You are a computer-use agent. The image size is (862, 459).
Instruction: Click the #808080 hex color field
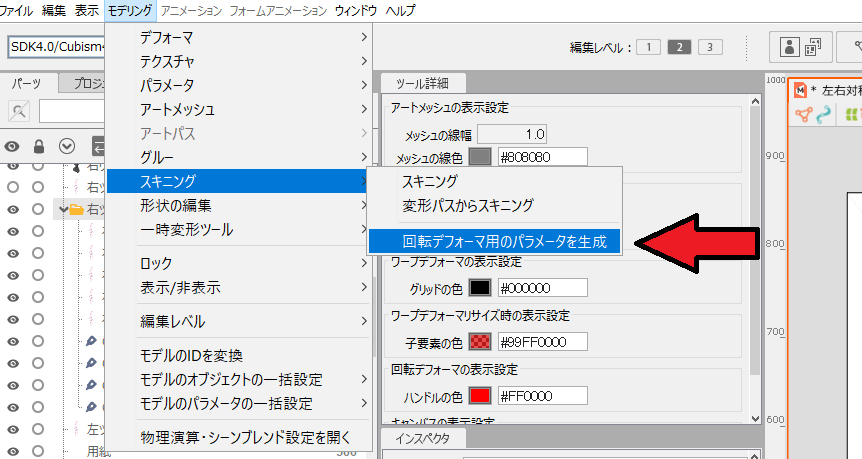(x=543, y=157)
